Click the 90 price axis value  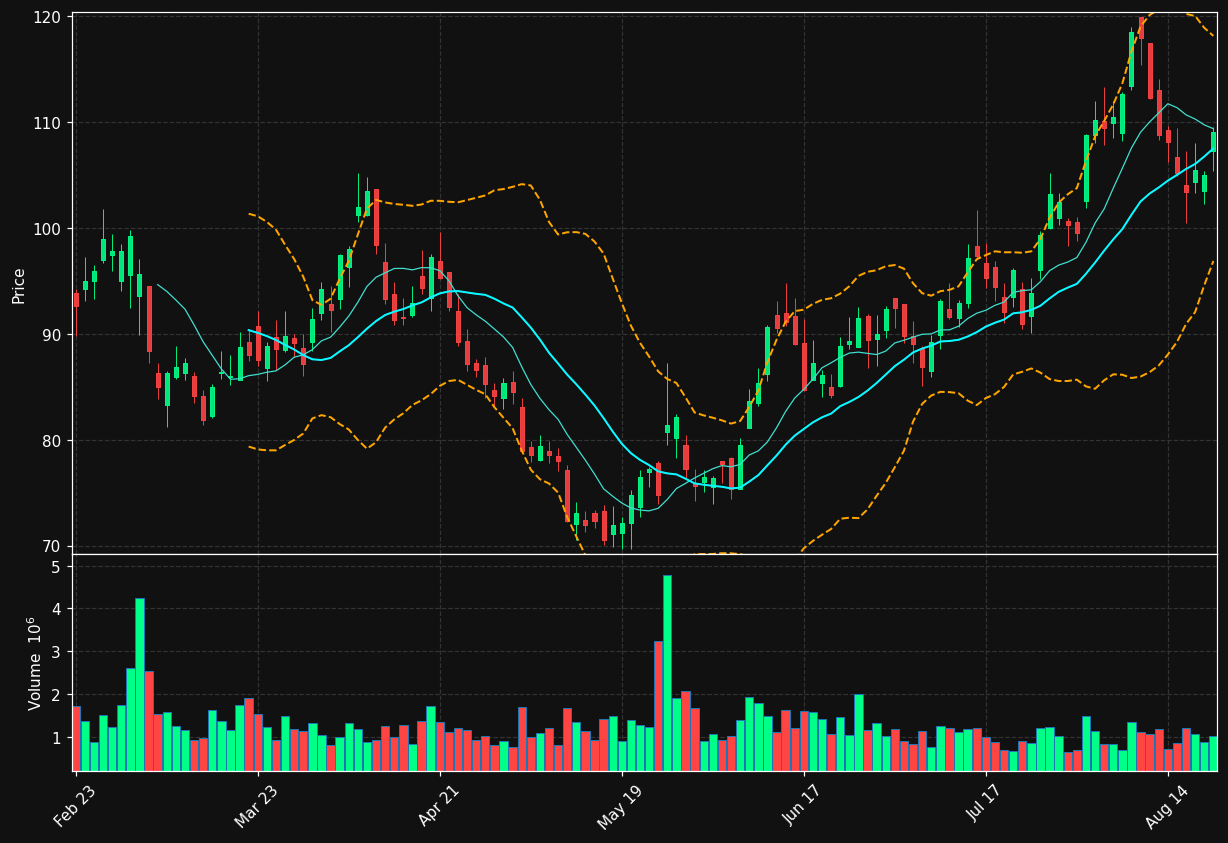(x=53, y=335)
